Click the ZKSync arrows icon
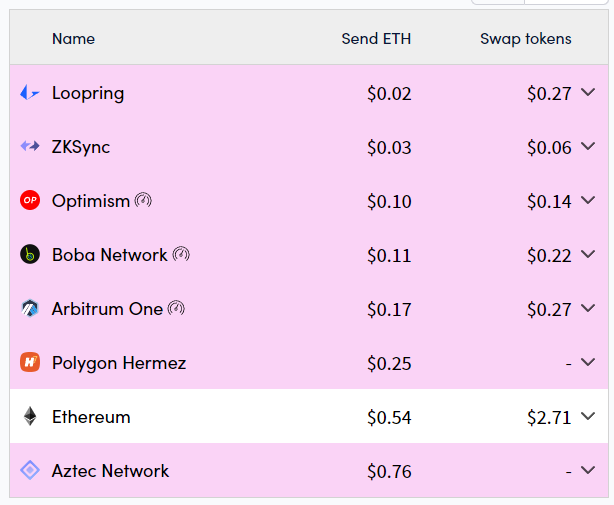This screenshot has width=614, height=505. 30,147
